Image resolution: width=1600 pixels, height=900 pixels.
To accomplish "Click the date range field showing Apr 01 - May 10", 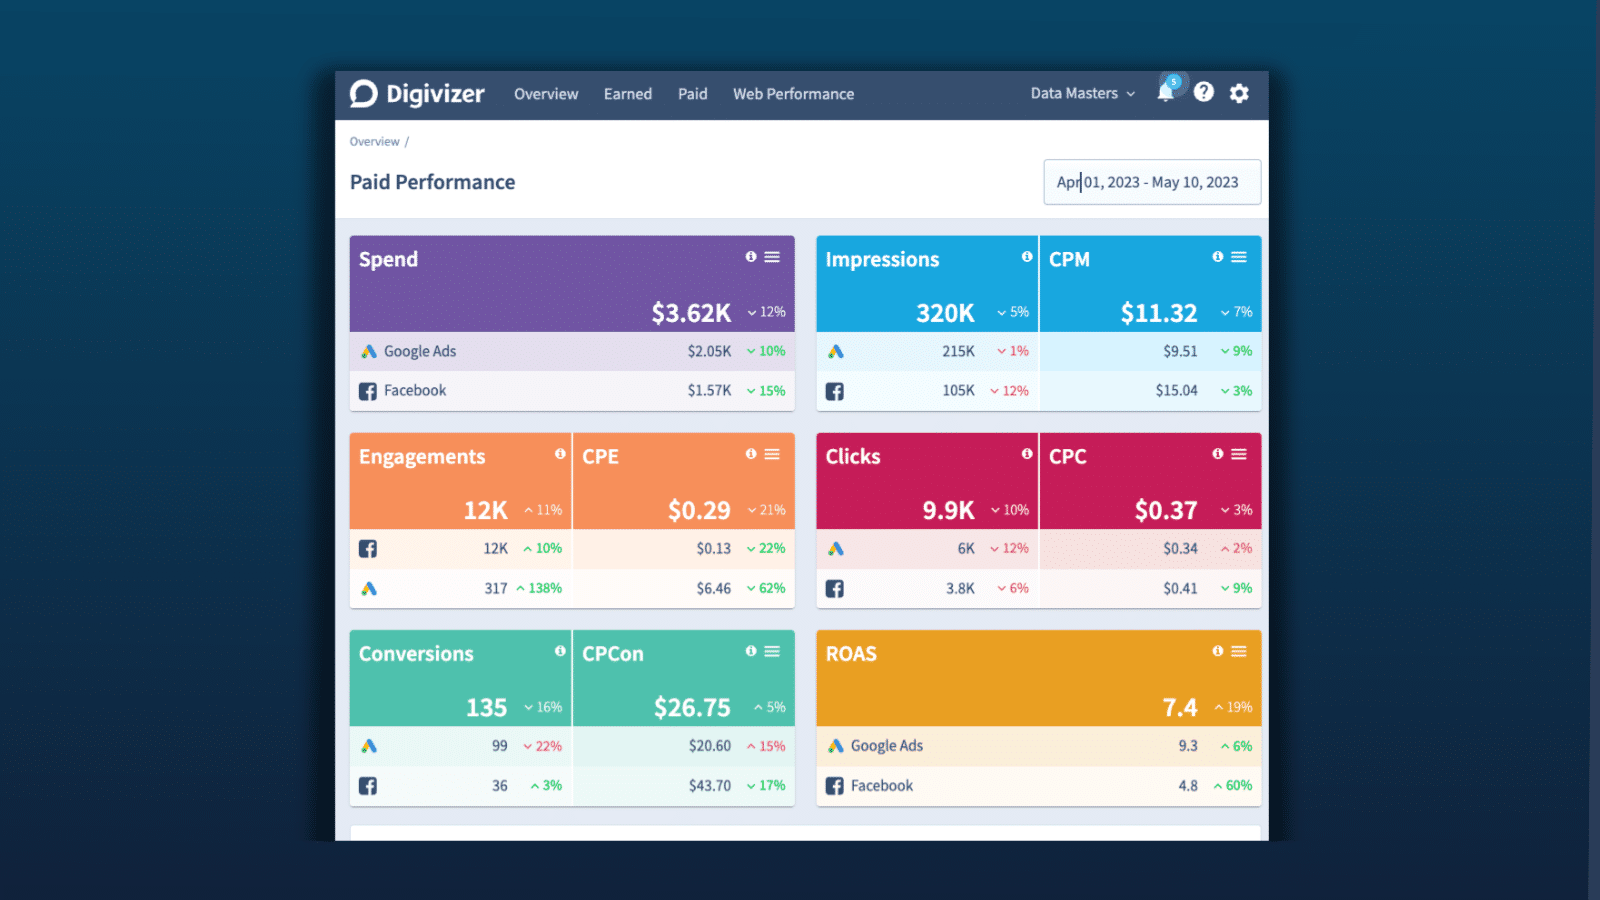I will click(x=1151, y=182).
